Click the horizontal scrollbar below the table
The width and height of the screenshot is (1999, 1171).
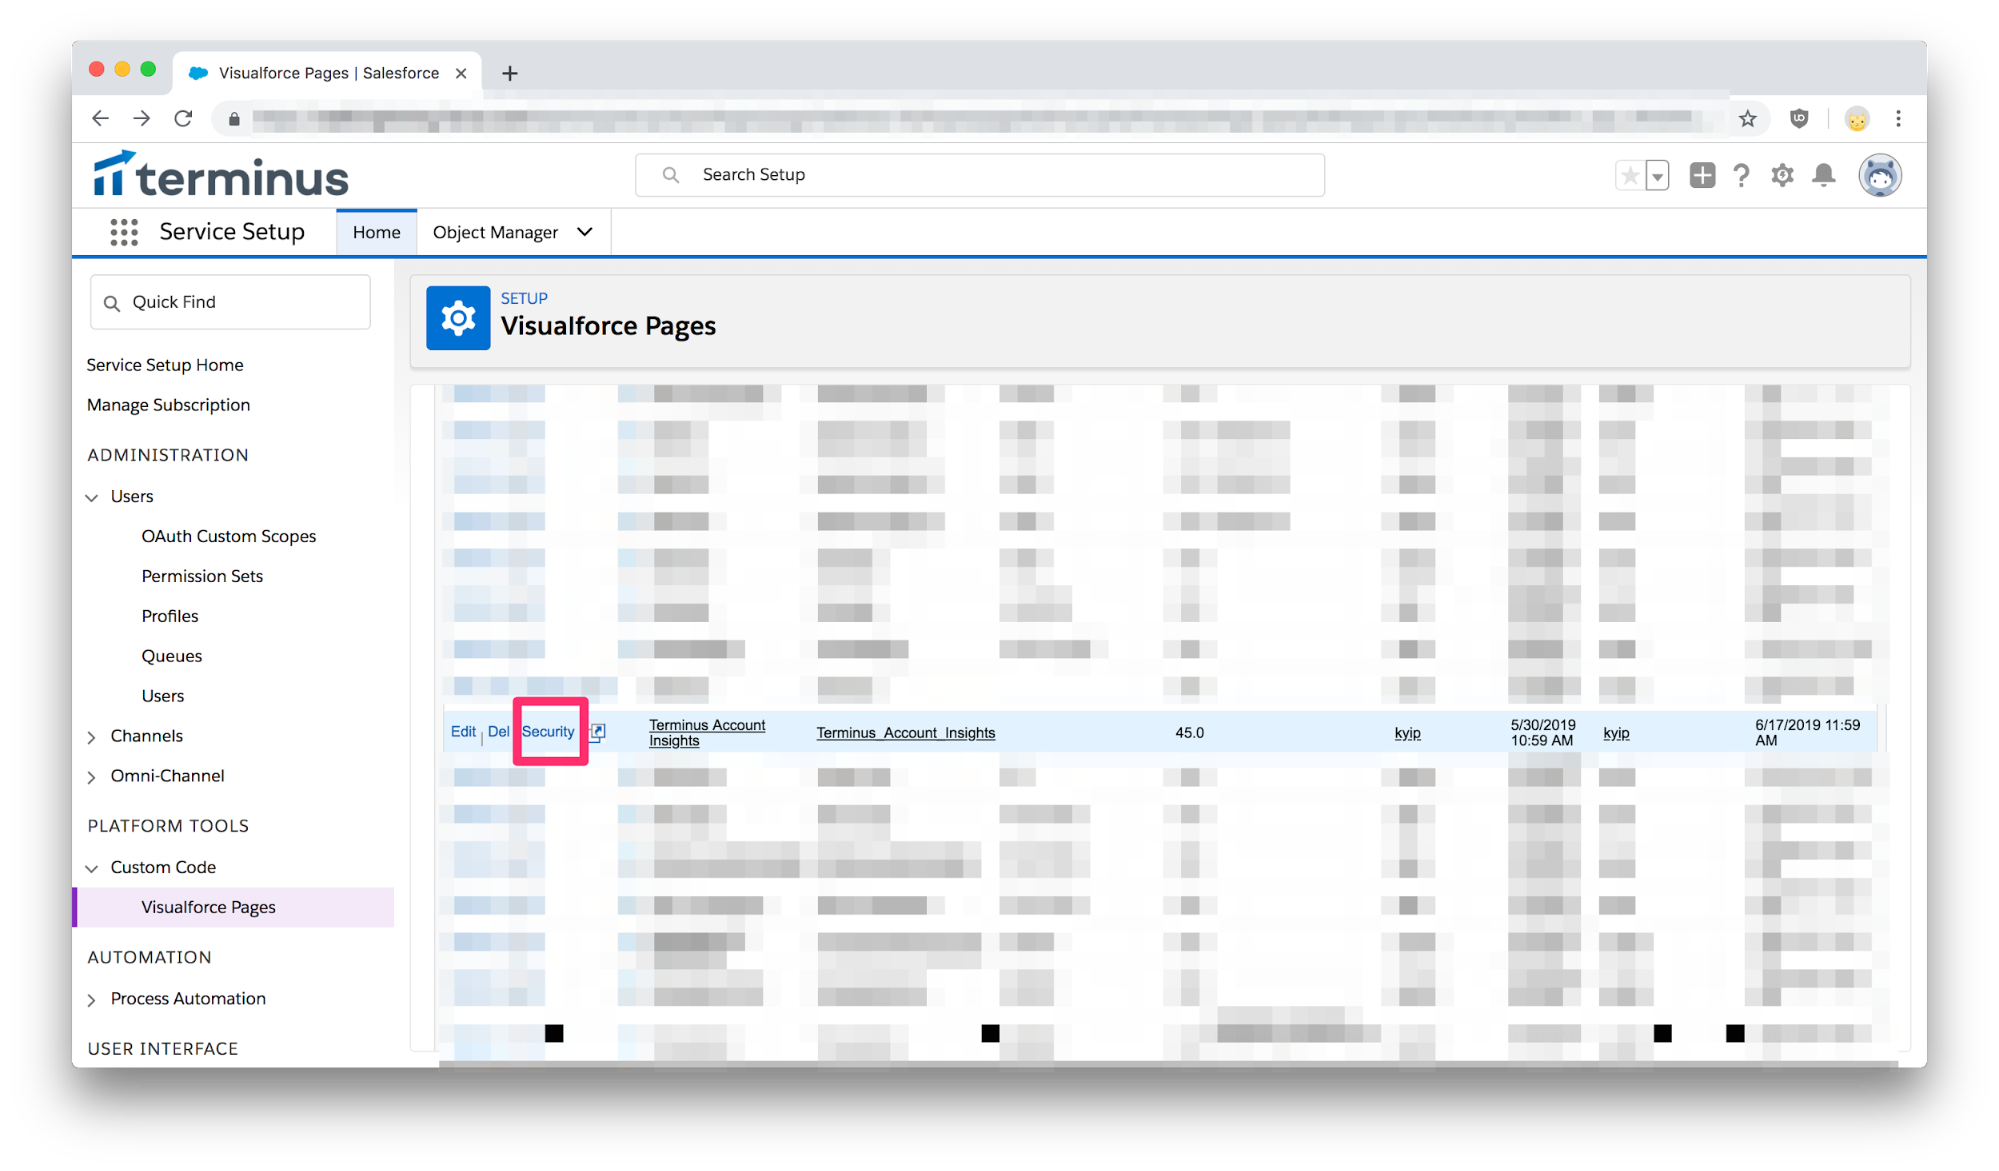(1167, 1064)
